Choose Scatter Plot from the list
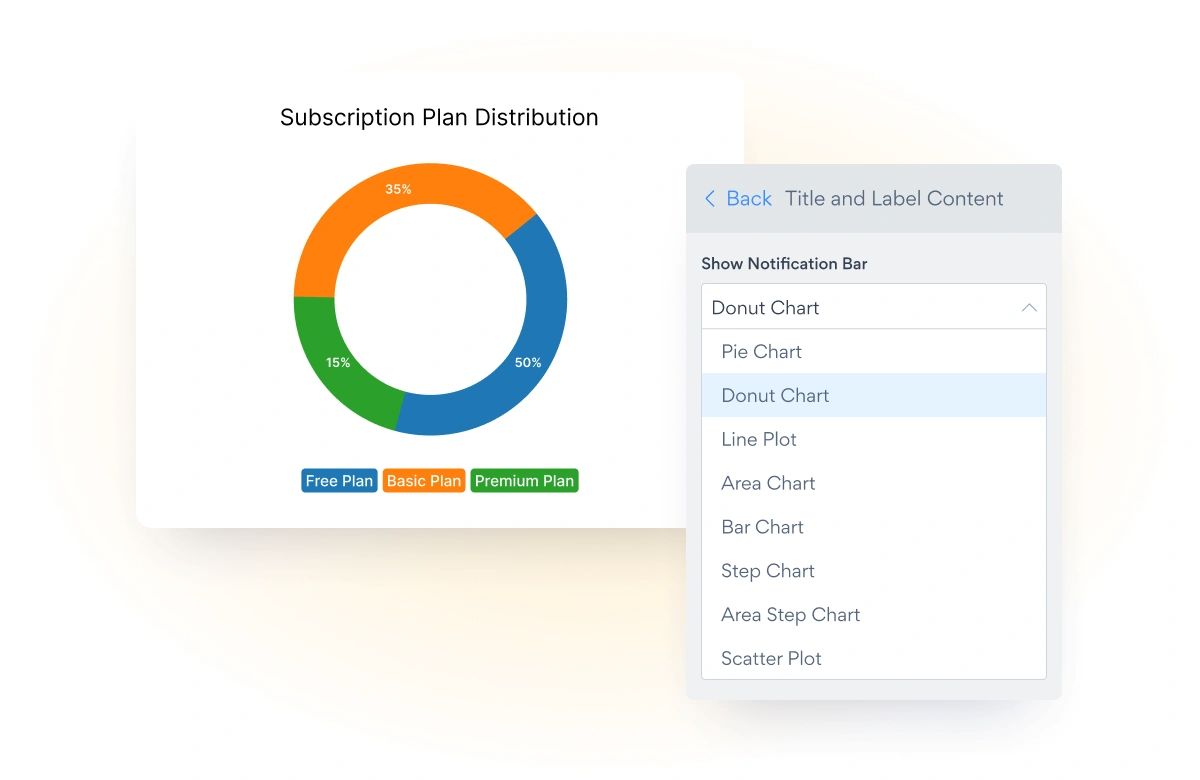Screen dimensions: 1200x780 pyautogui.click(x=771, y=659)
